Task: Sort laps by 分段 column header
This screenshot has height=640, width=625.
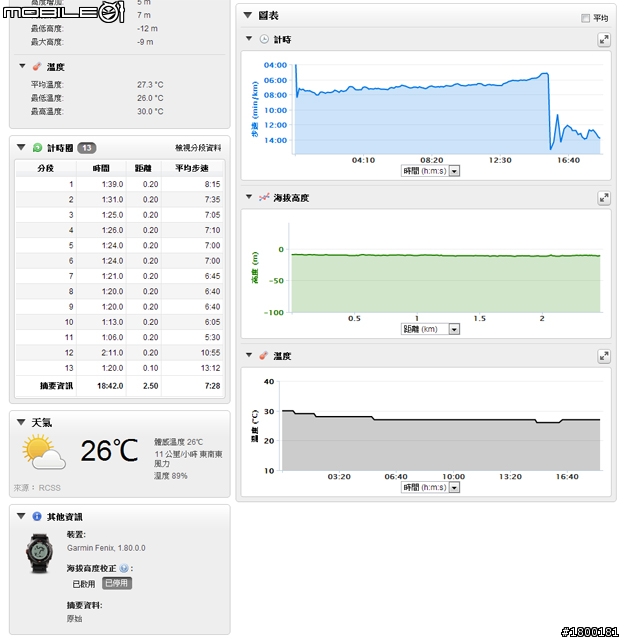Action: 46,168
